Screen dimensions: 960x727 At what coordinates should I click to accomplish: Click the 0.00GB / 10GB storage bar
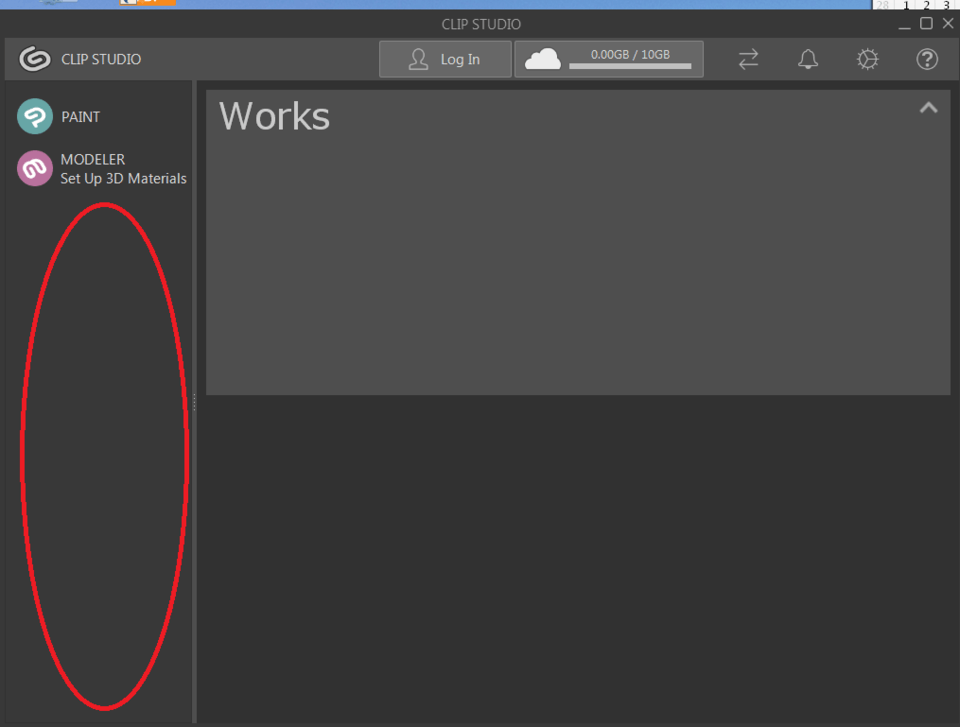(630, 66)
